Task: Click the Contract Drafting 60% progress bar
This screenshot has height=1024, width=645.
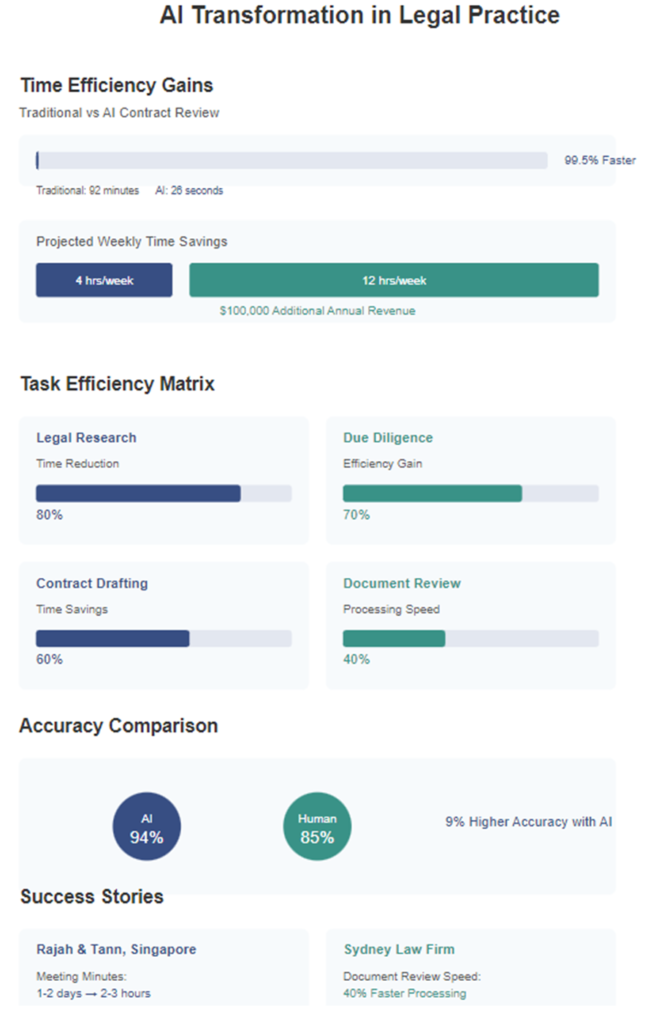Action: pyautogui.click(x=164, y=638)
